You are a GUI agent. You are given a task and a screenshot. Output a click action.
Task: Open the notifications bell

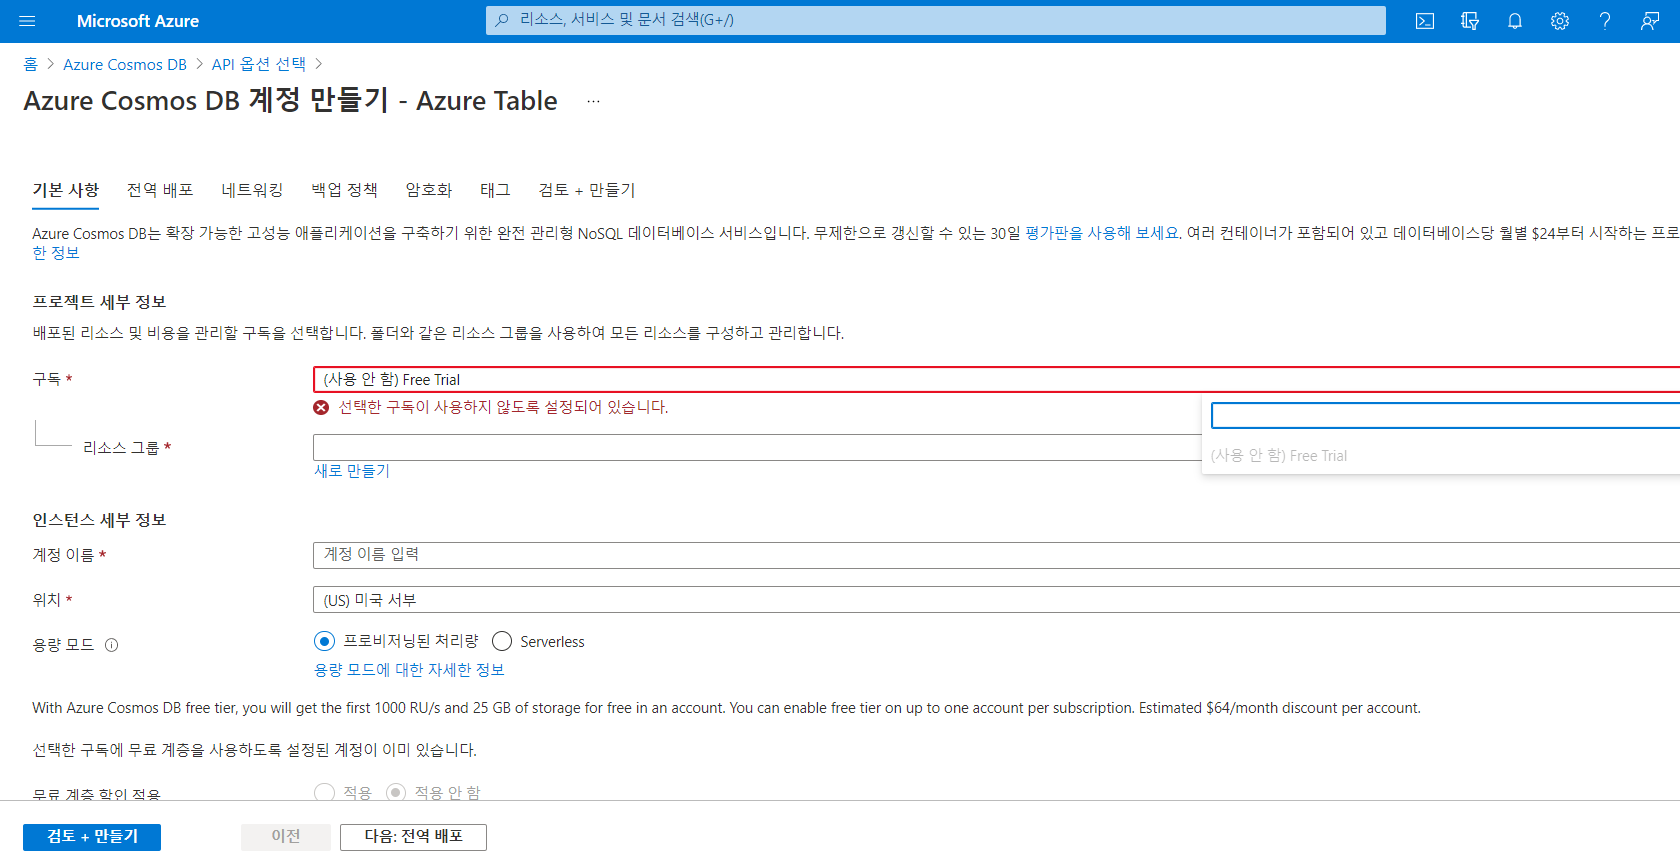pos(1515,21)
